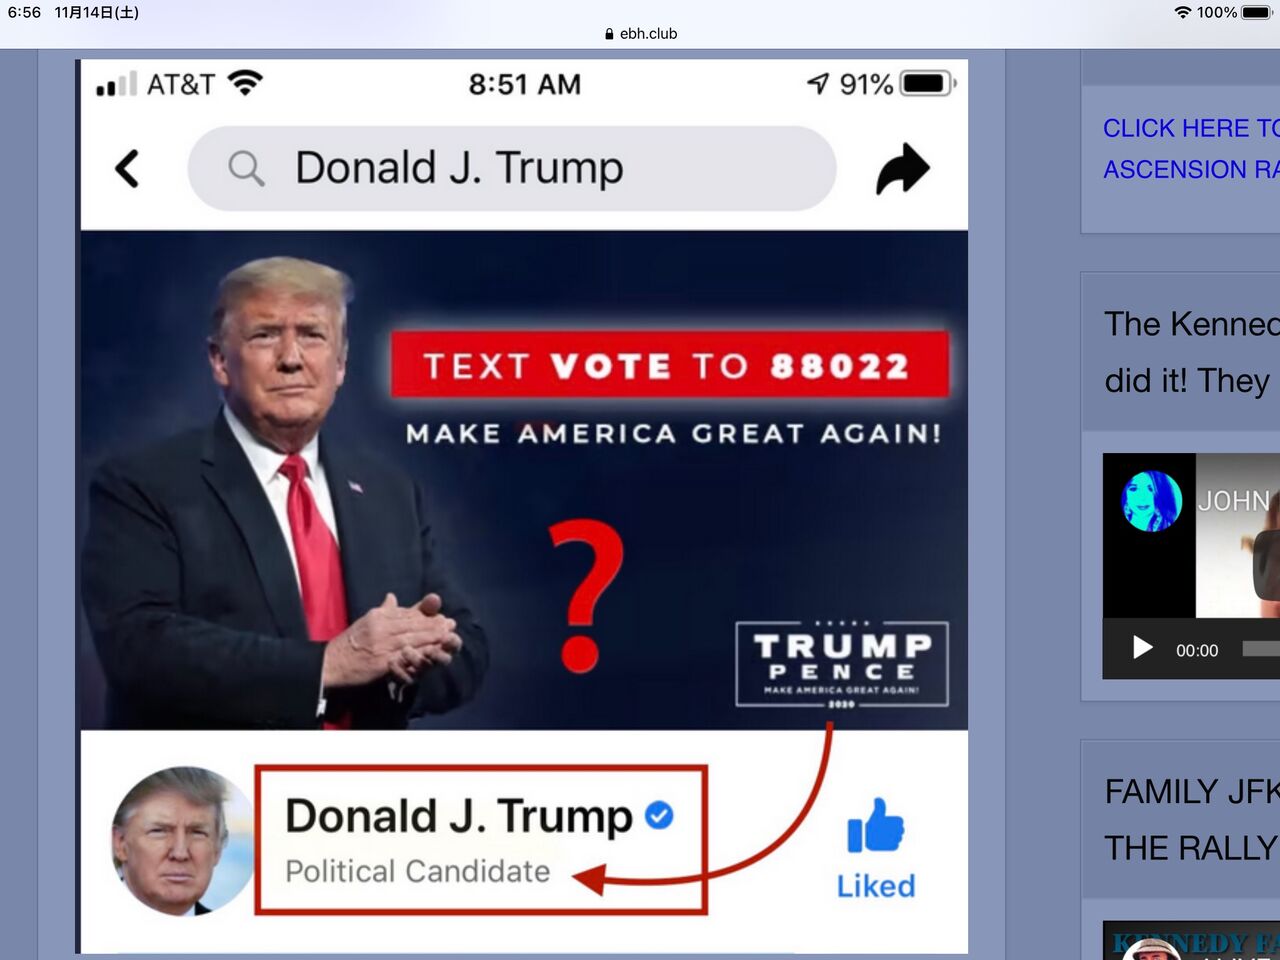This screenshot has height=960, width=1280.
Task: Click the JOHN video thumbnail
Action: click(x=1191, y=535)
